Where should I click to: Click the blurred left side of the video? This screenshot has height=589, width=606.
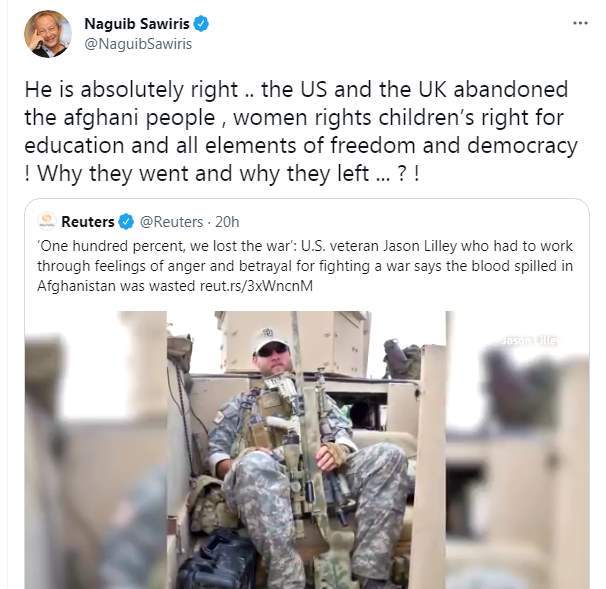[x=96, y=450]
